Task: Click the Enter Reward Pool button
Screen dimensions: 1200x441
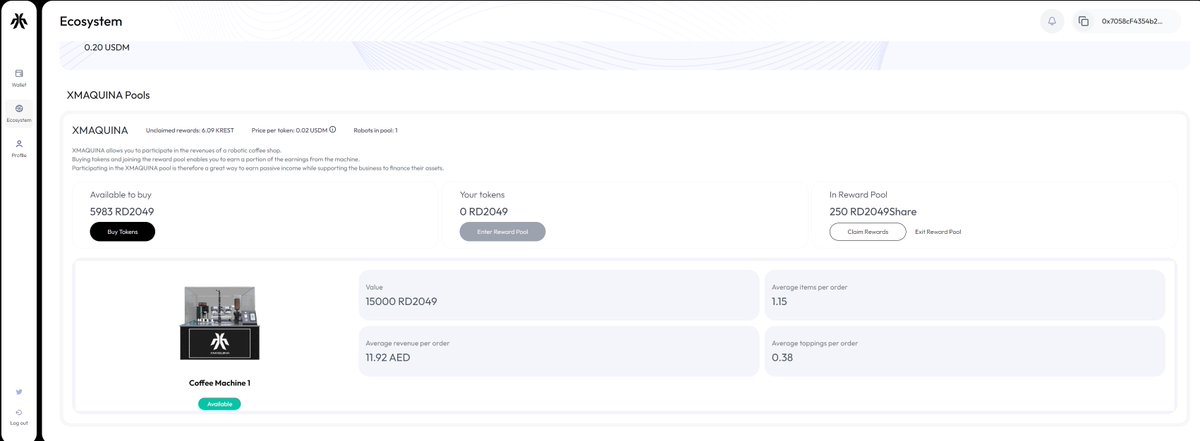Action: pyautogui.click(x=502, y=231)
